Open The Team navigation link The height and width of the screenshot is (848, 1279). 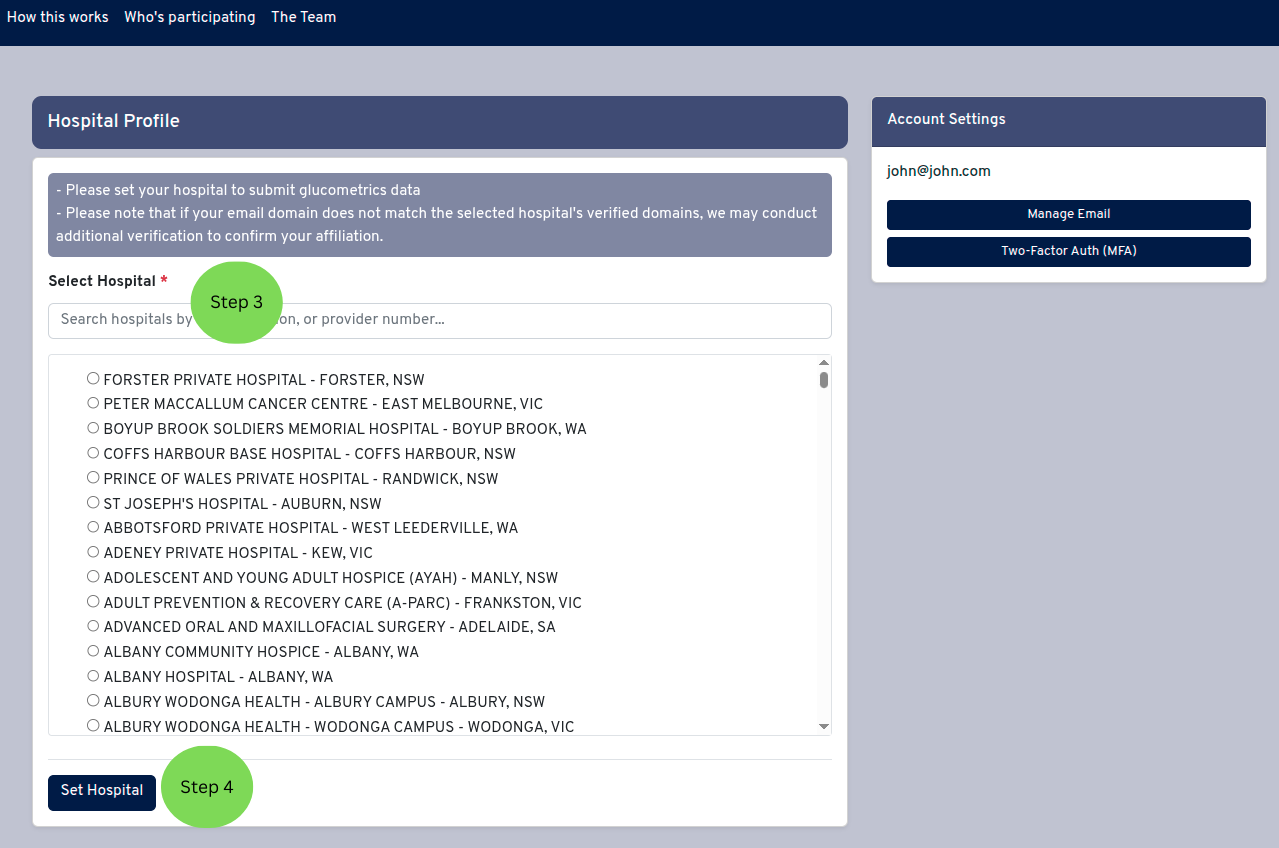[x=304, y=17]
